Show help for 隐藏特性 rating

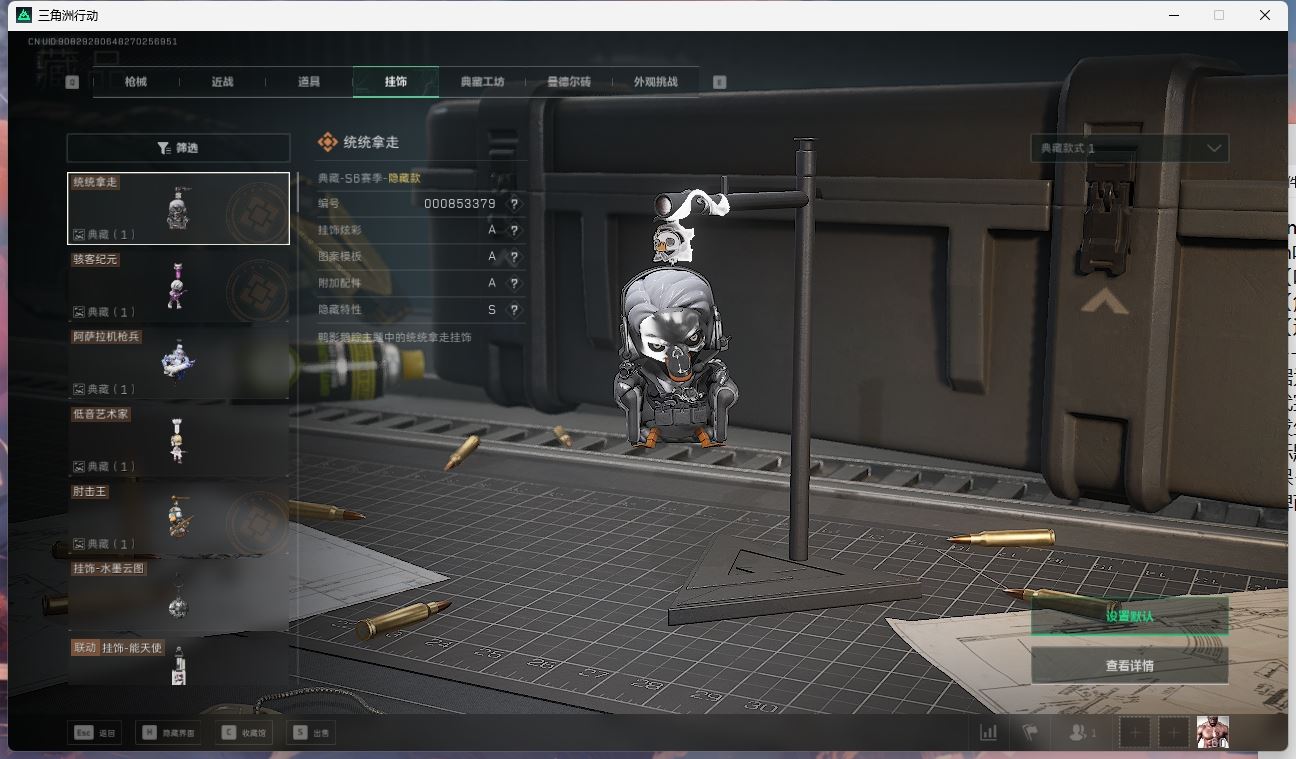click(x=514, y=311)
